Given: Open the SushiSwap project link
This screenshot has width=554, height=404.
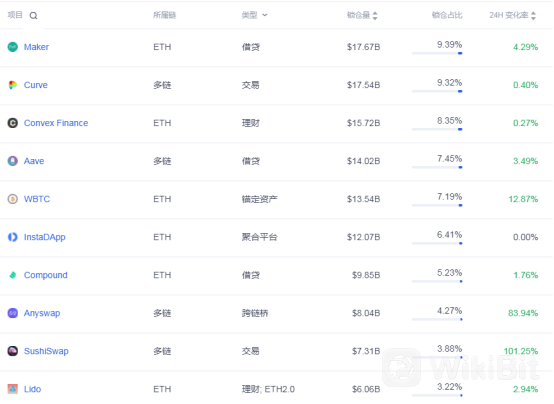Looking at the screenshot, I should (x=46, y=351).
